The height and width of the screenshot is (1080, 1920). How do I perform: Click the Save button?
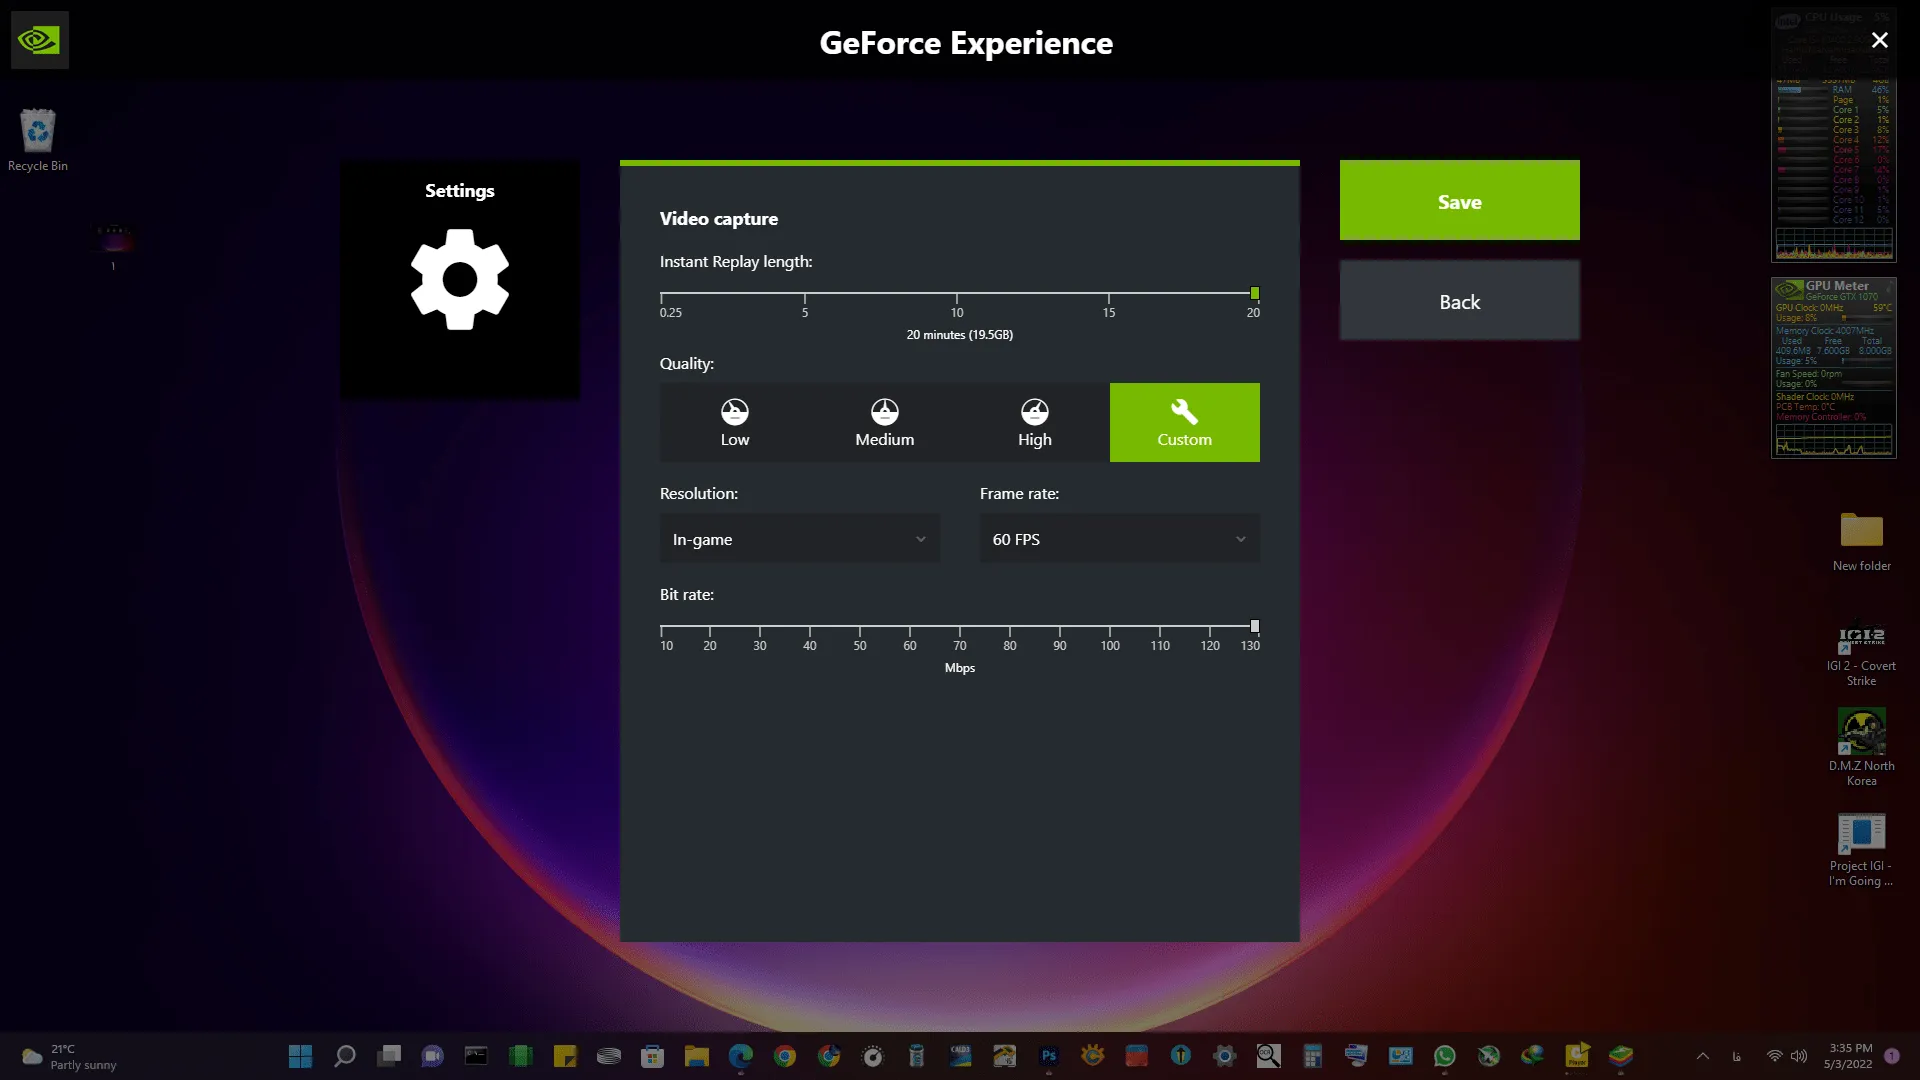tap(1460, 200)
